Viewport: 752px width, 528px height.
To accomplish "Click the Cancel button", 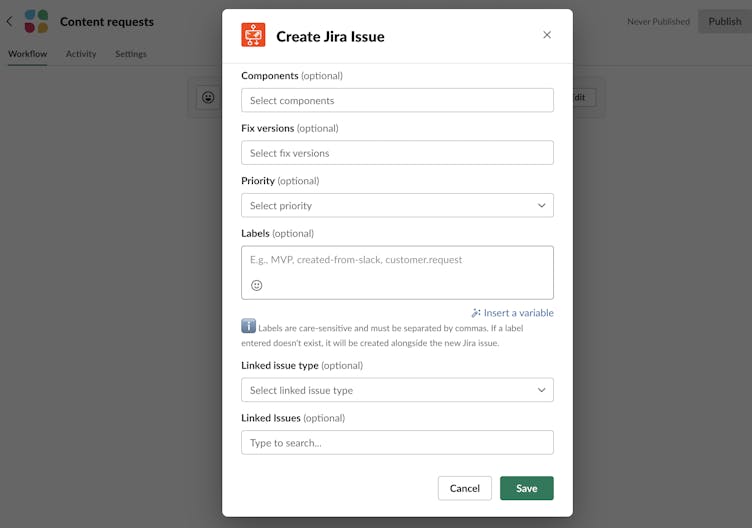I will [465, 488].
